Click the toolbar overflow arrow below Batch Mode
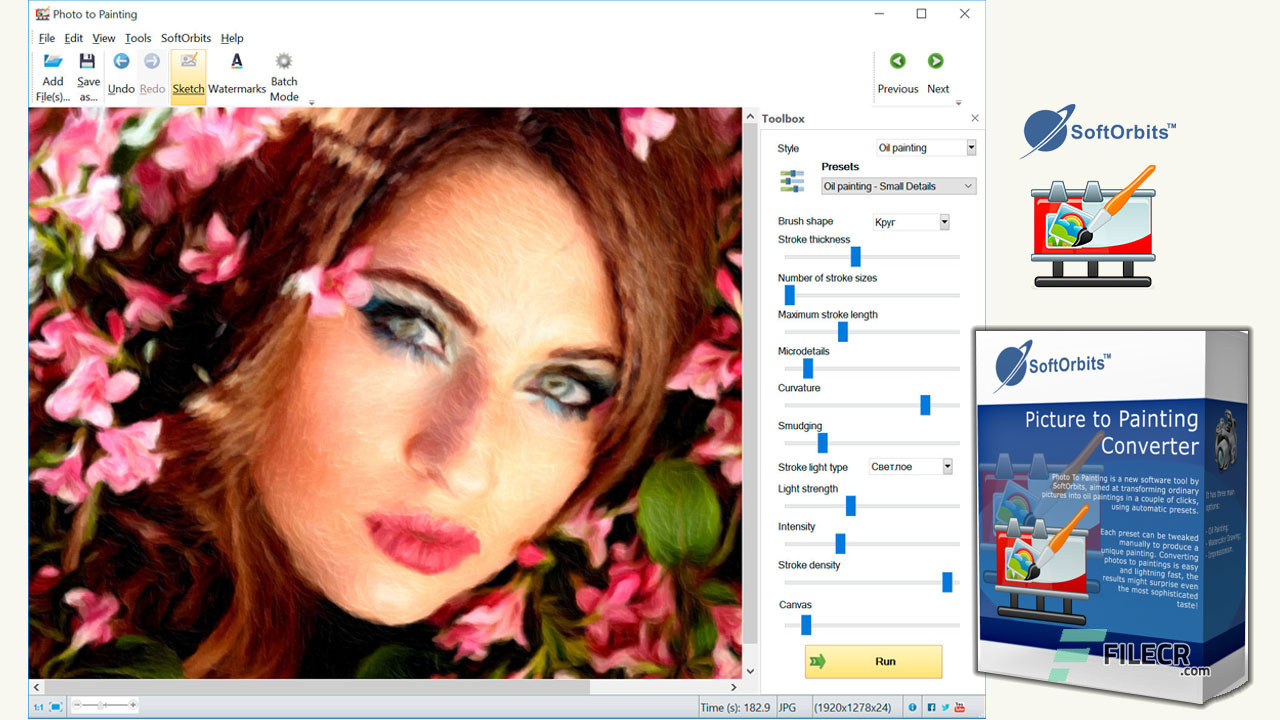Viewport: 1280px width, 720px height. (311, 102)
